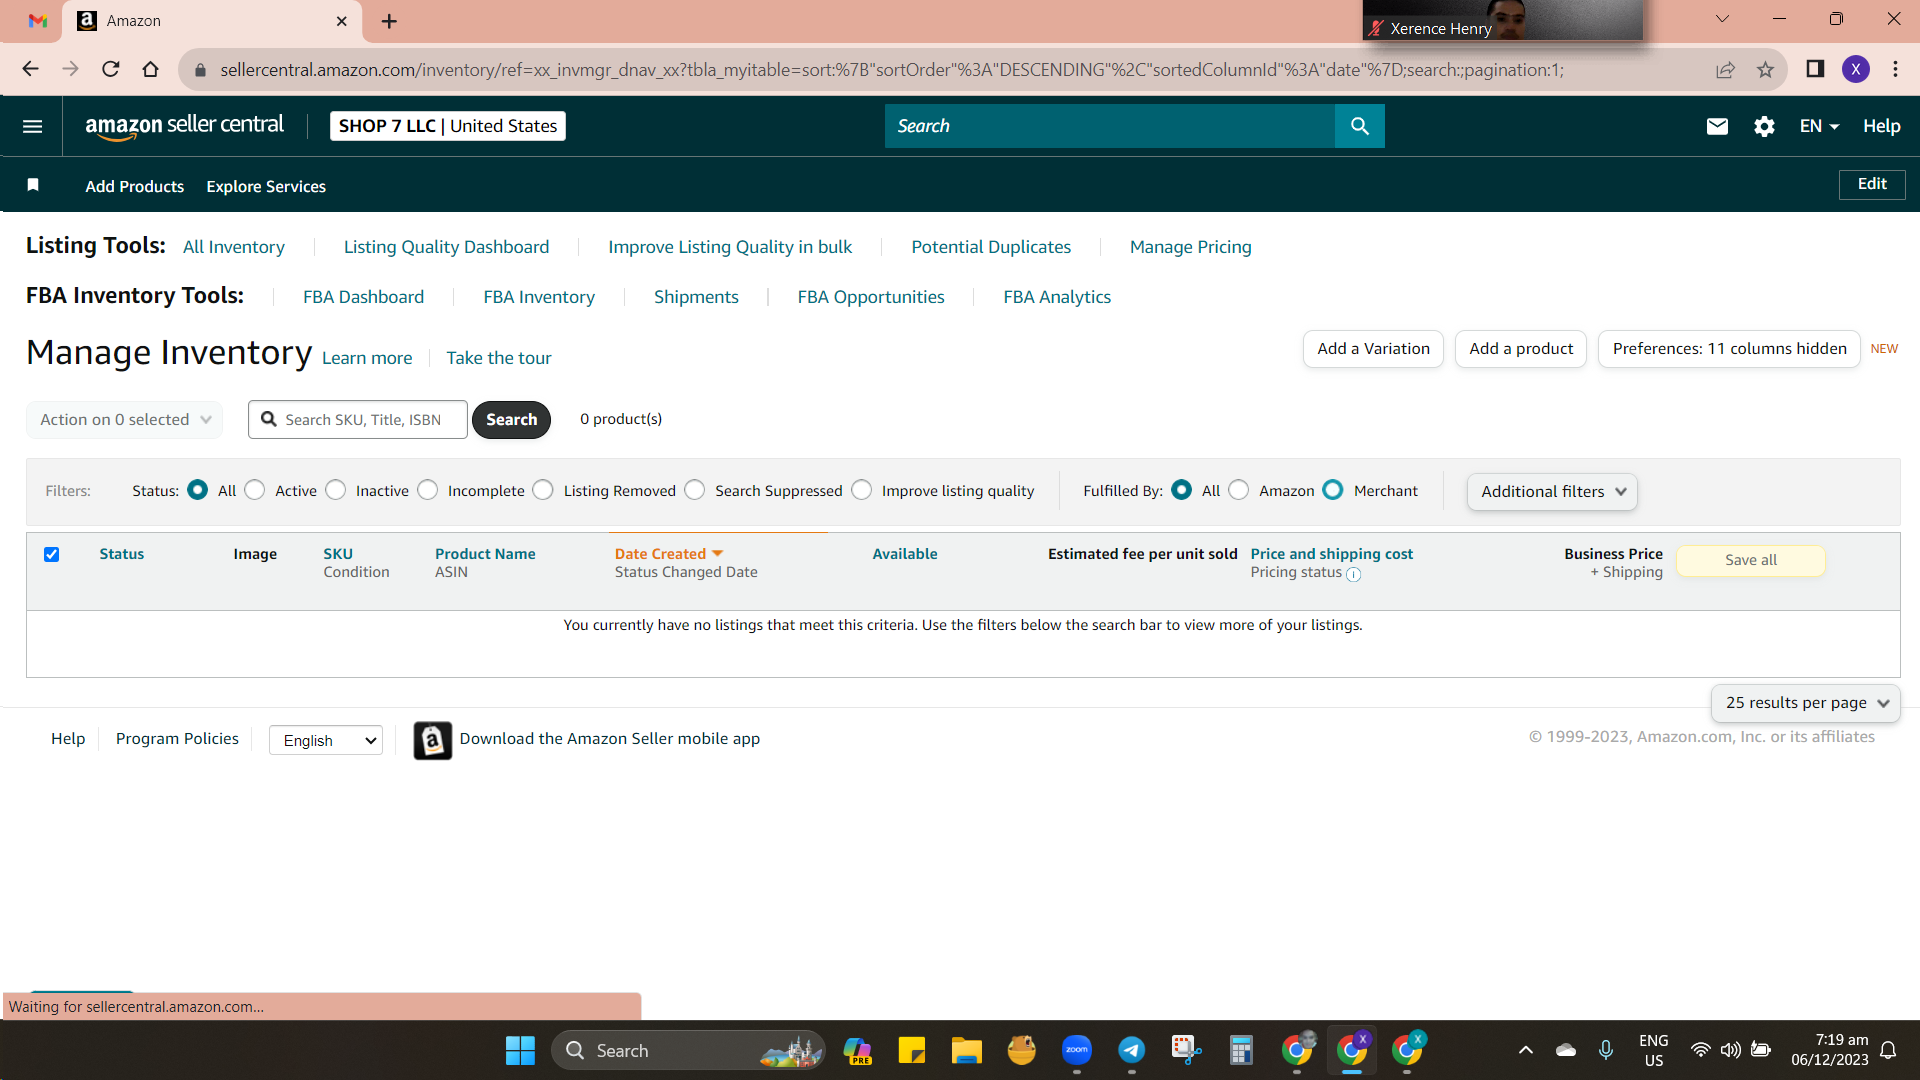Open Sticky Notes from the taskbar
Screen dimensions: 1920x1080
pos(912,1050)
